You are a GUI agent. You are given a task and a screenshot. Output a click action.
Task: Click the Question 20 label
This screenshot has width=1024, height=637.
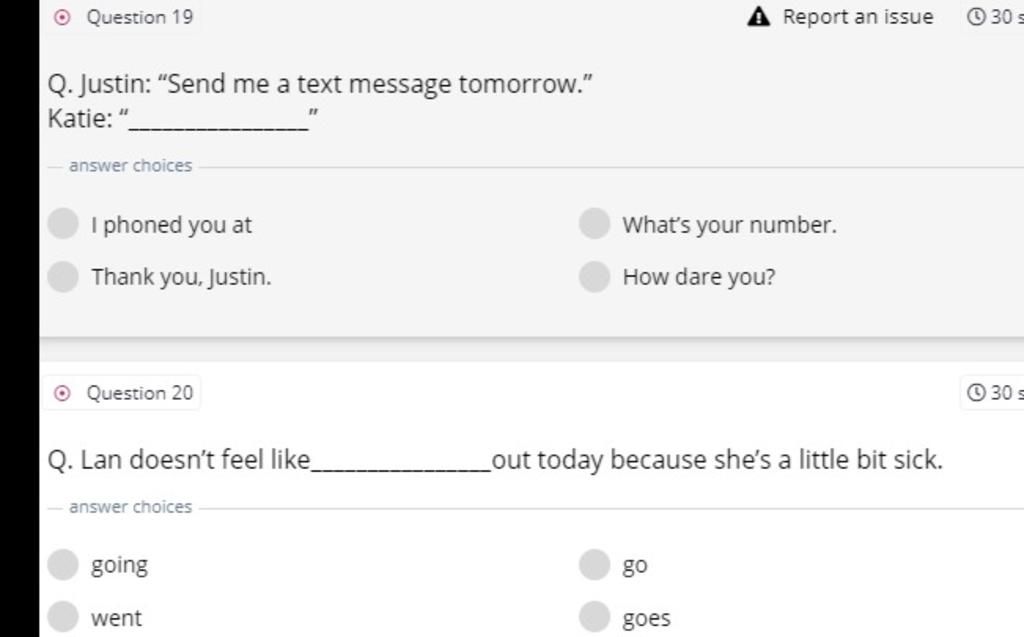click(x=140, y=393)
